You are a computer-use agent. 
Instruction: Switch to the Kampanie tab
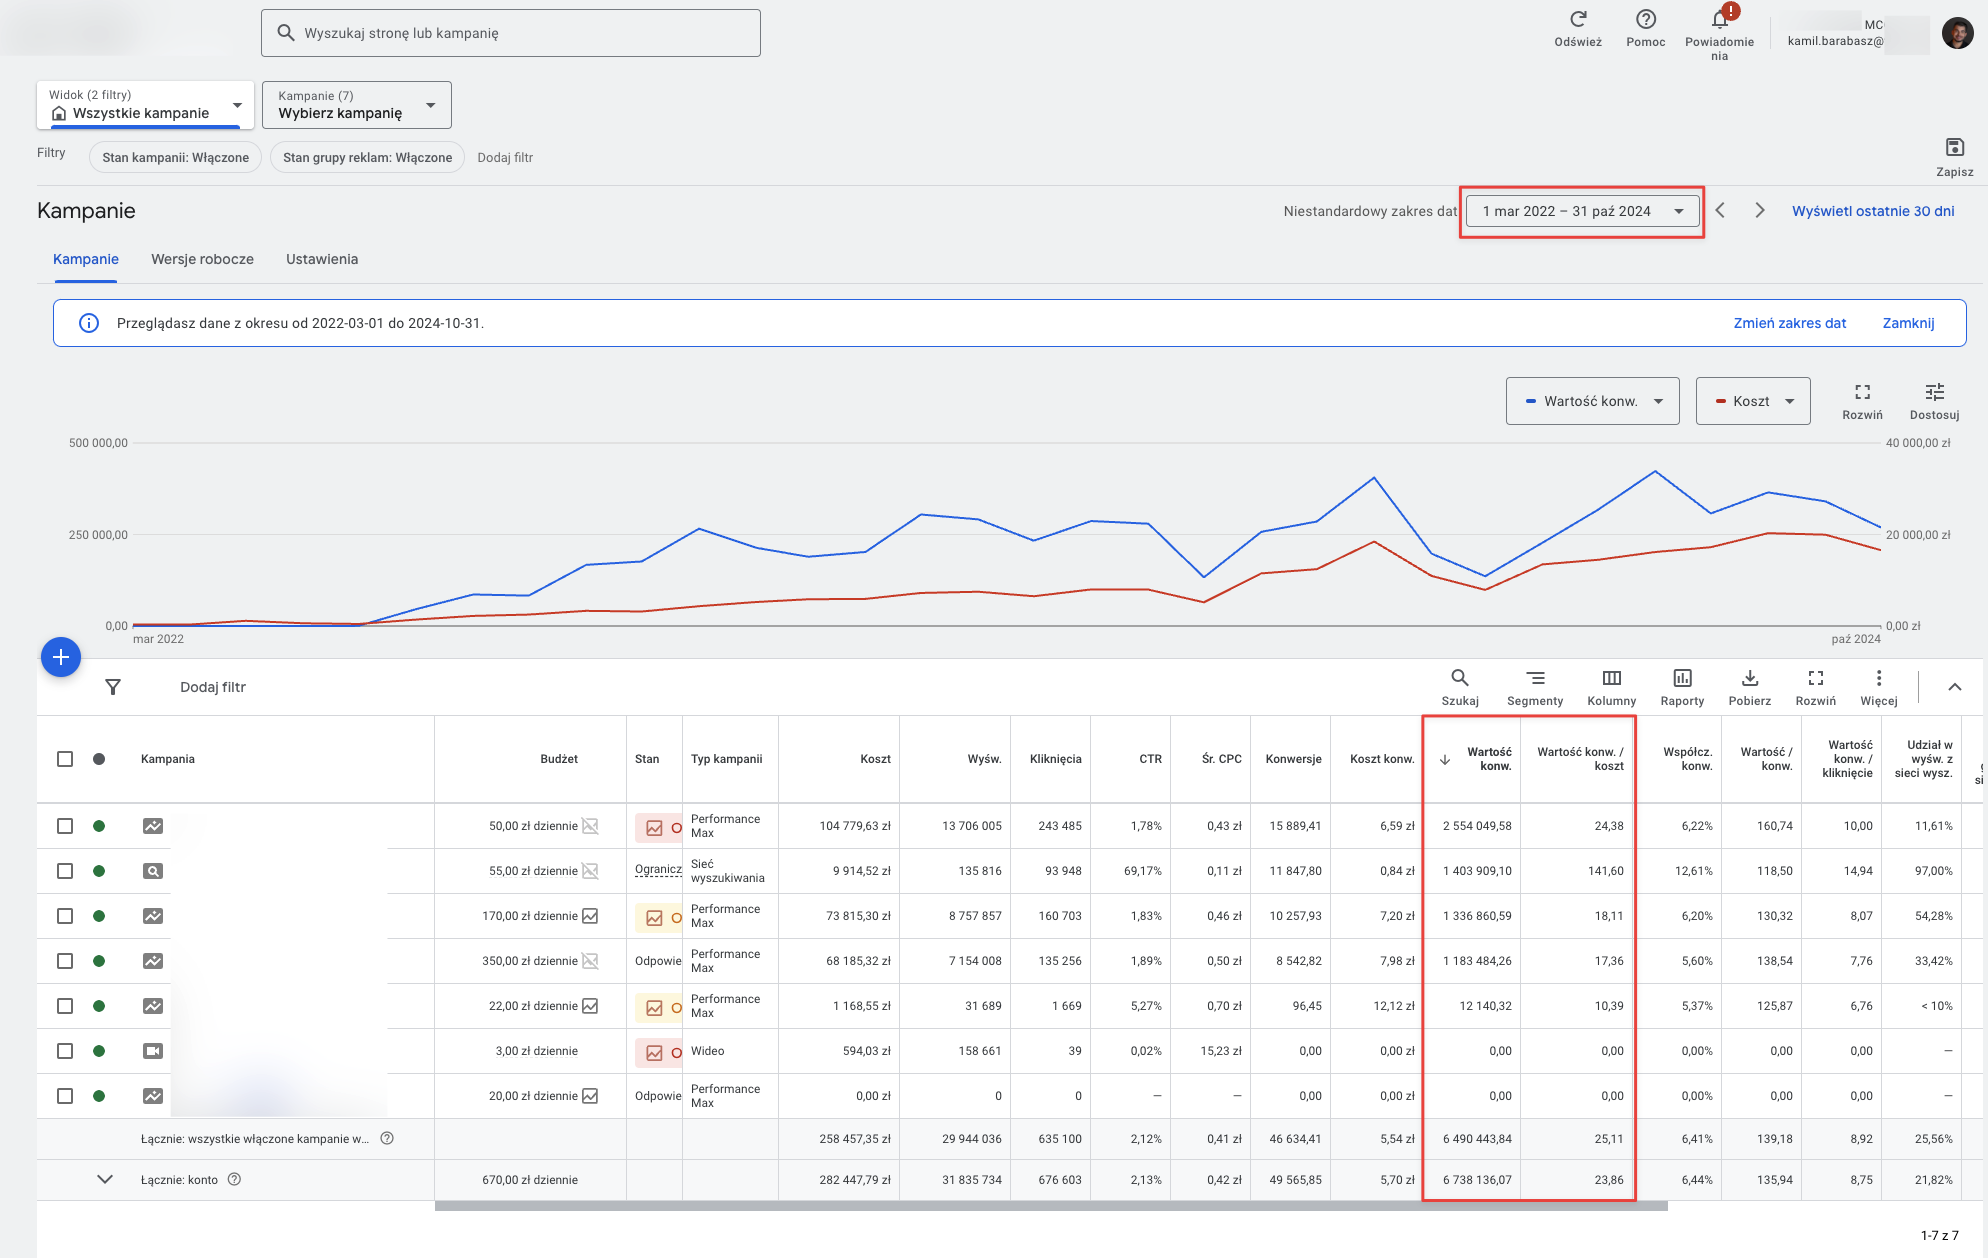[x=86, y=259]
